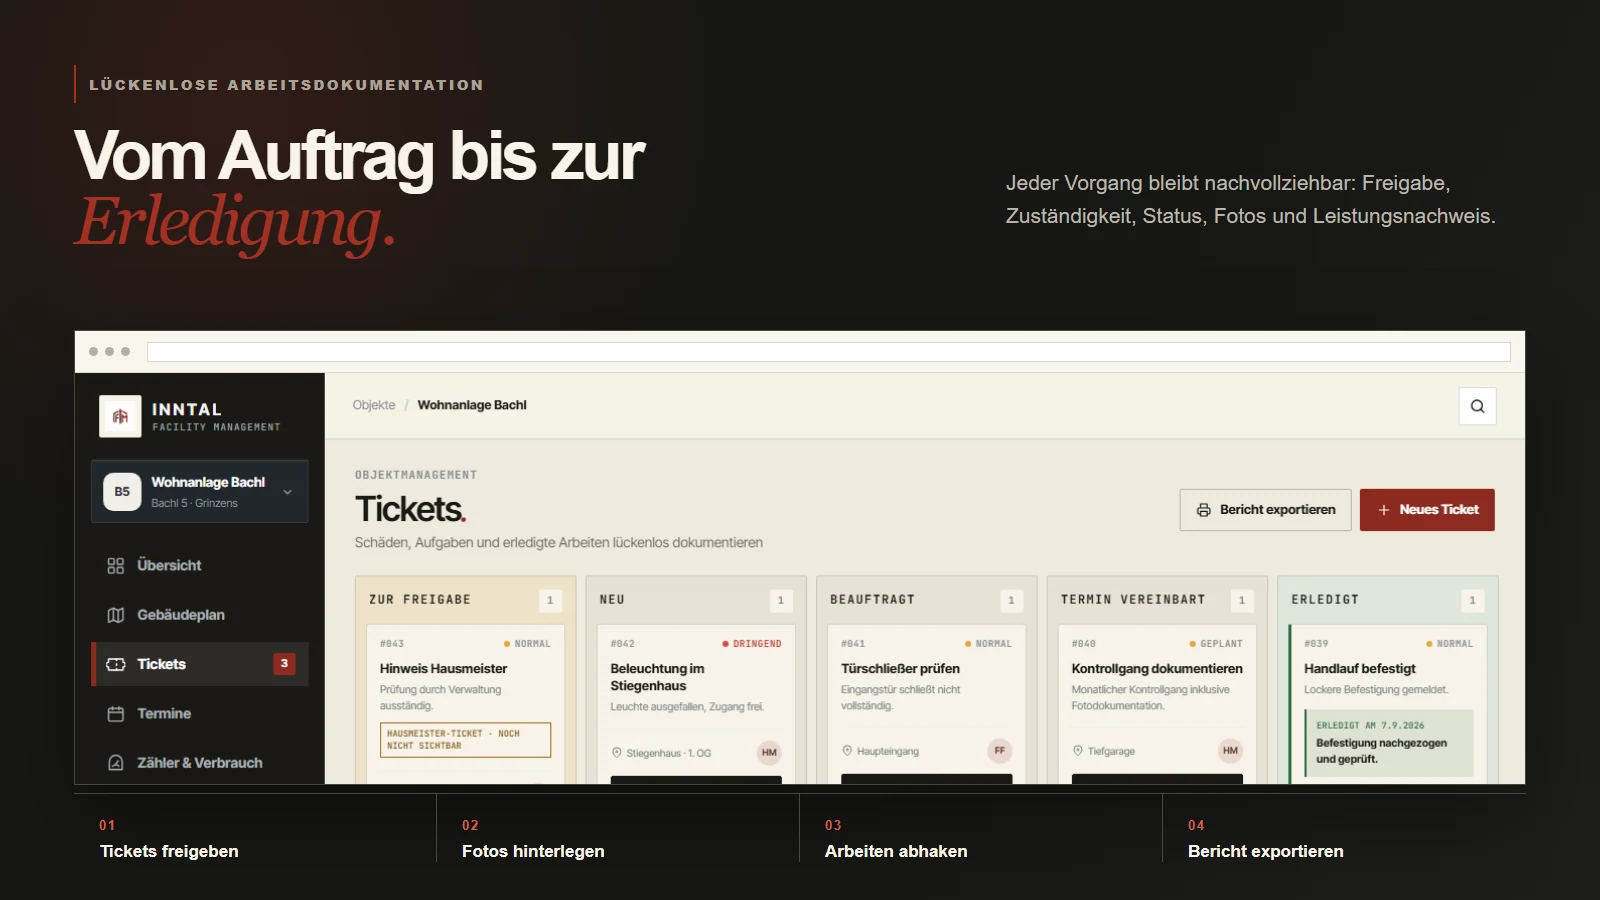Click the B5 property badge
Image resolution: width=1600 pixels, height=900 pixels.
[x=122, y=492]
